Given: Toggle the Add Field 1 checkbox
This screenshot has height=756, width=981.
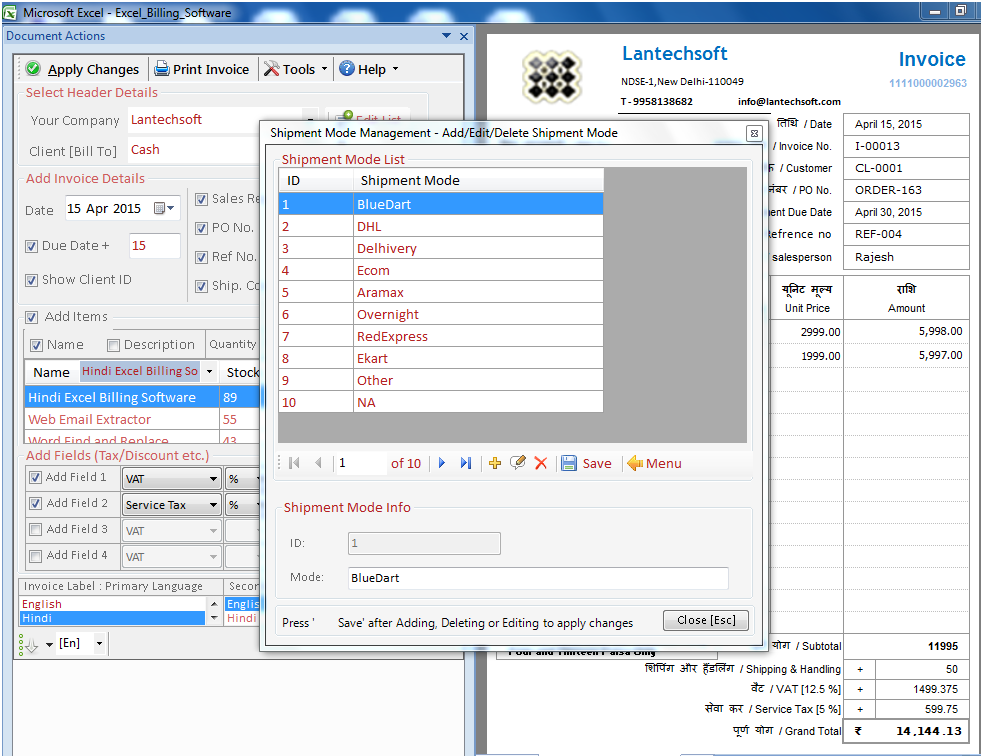Looking at the screenshot, I should [36, 478].
